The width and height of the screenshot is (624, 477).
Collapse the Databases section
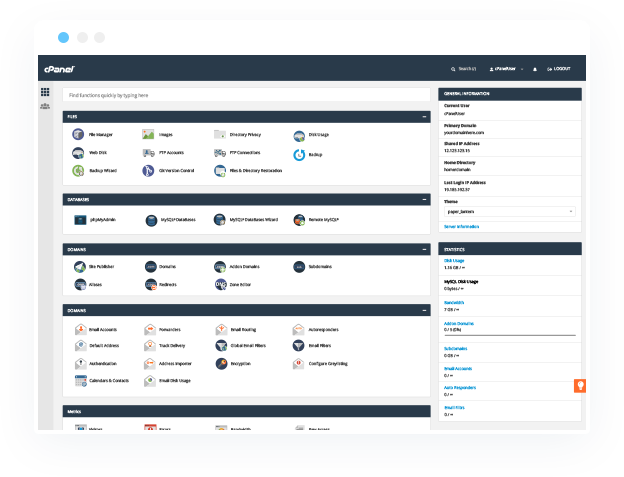424,199
